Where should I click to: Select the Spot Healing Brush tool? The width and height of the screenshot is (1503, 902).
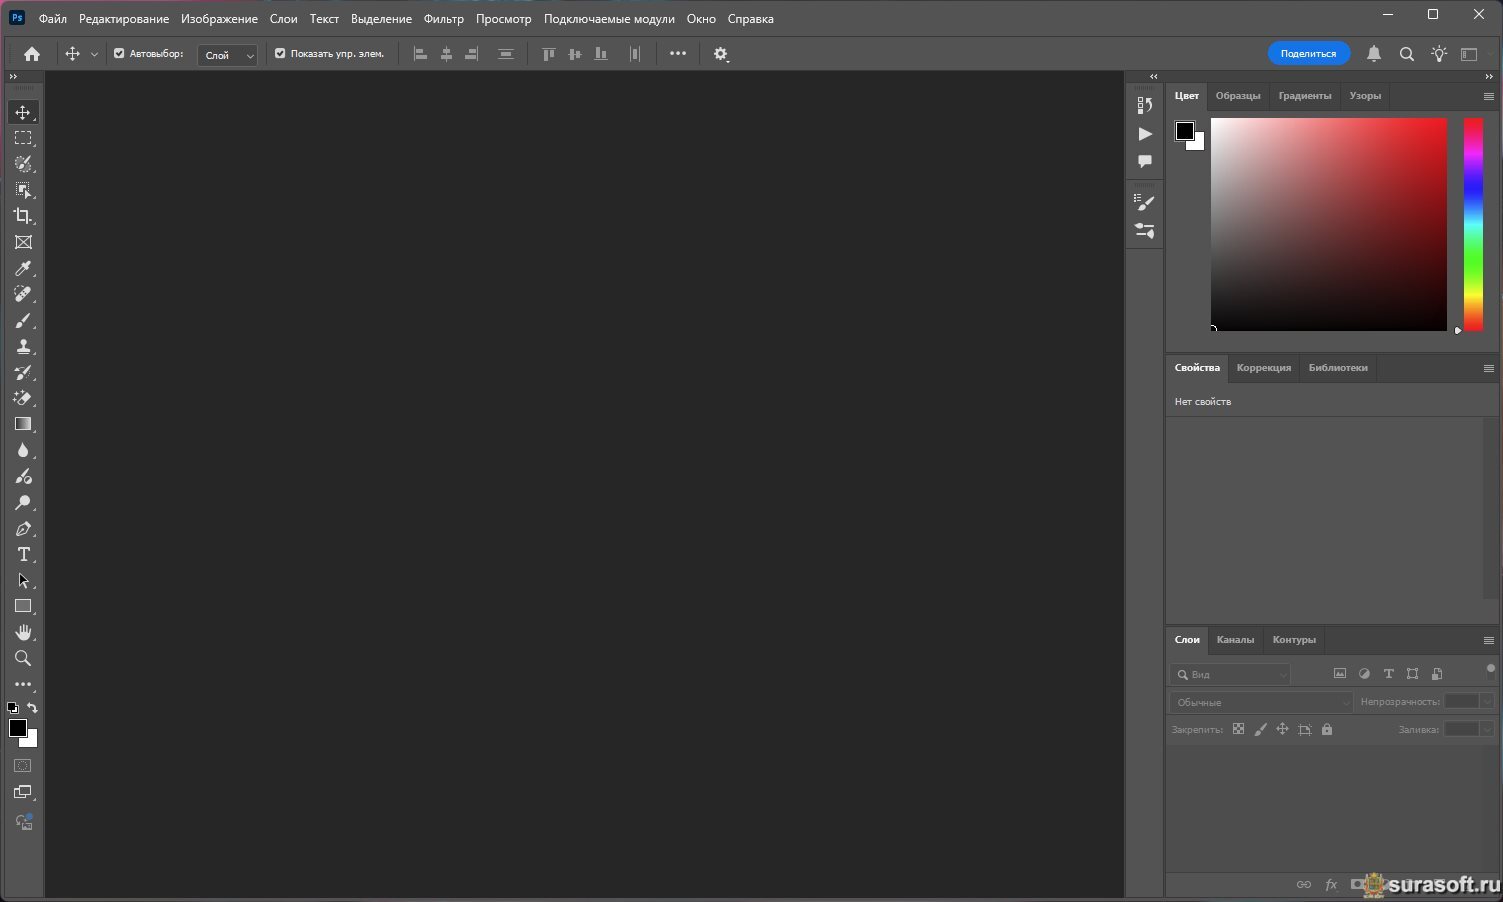tap(23, 294)
